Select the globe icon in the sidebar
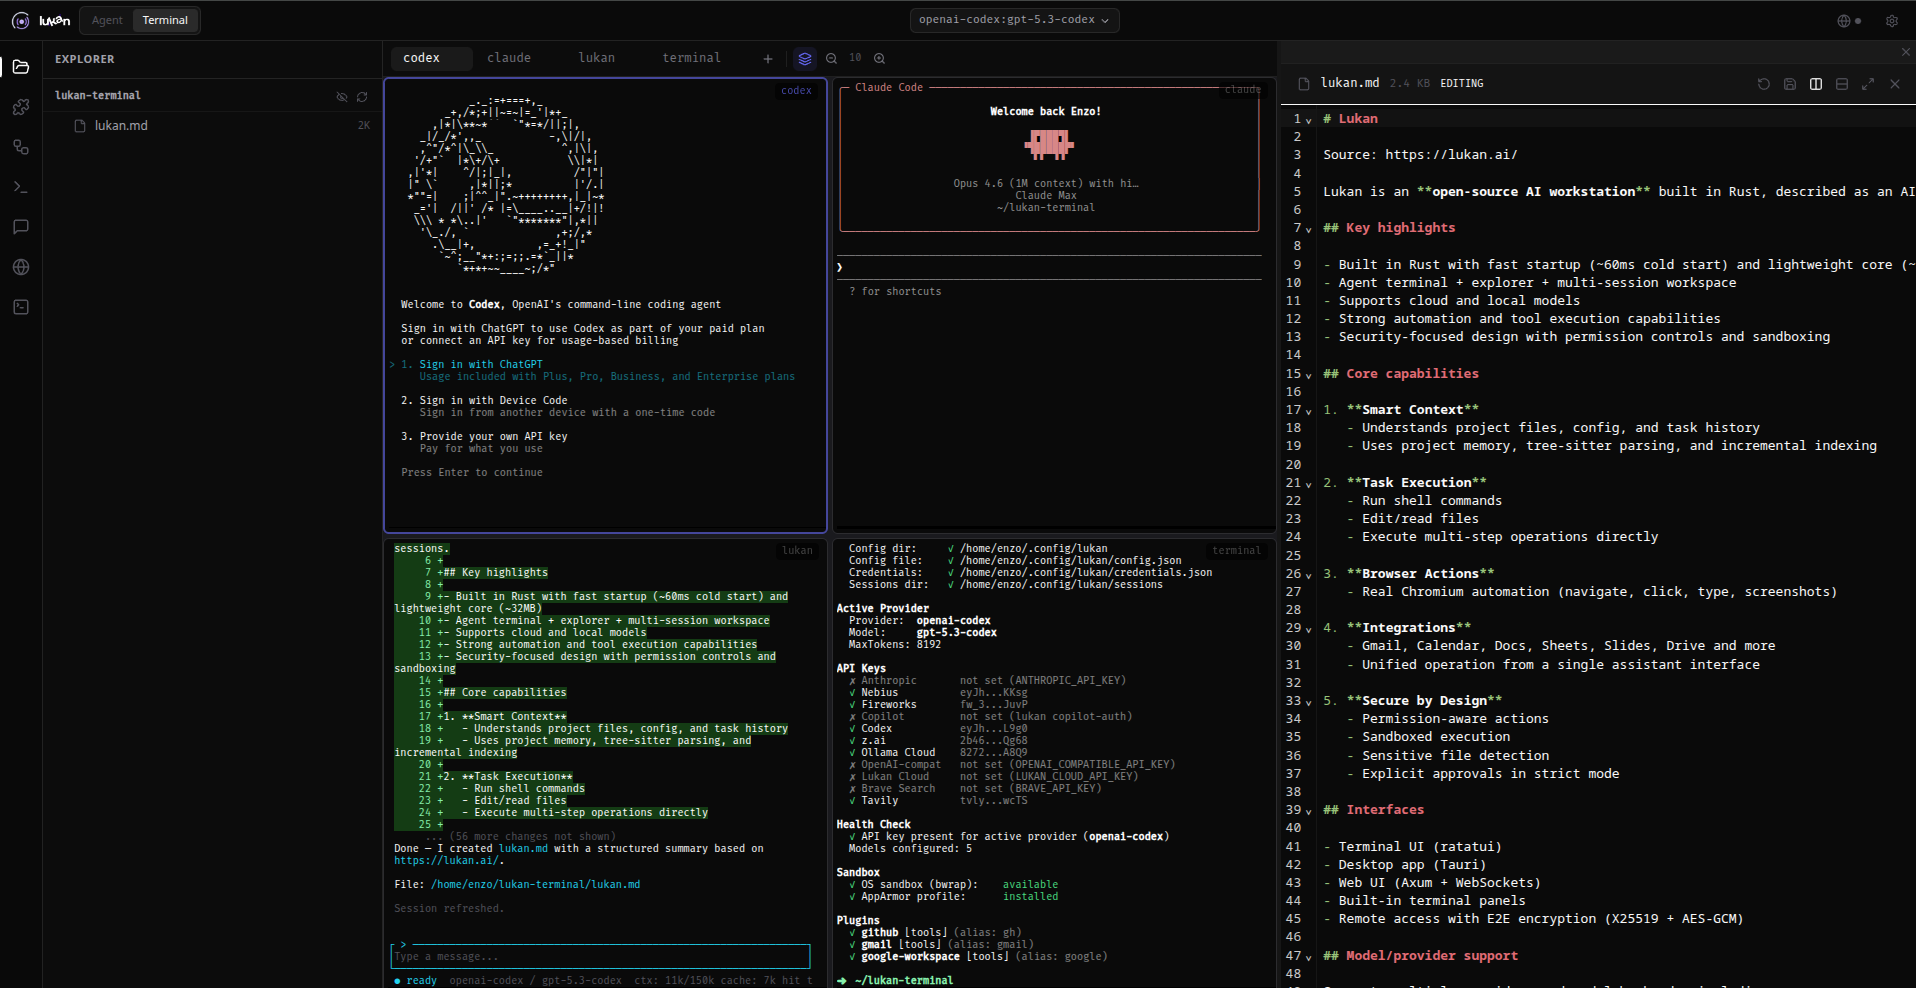The height and width of the screenshot is (988, 1916). (x=21, y=267)
